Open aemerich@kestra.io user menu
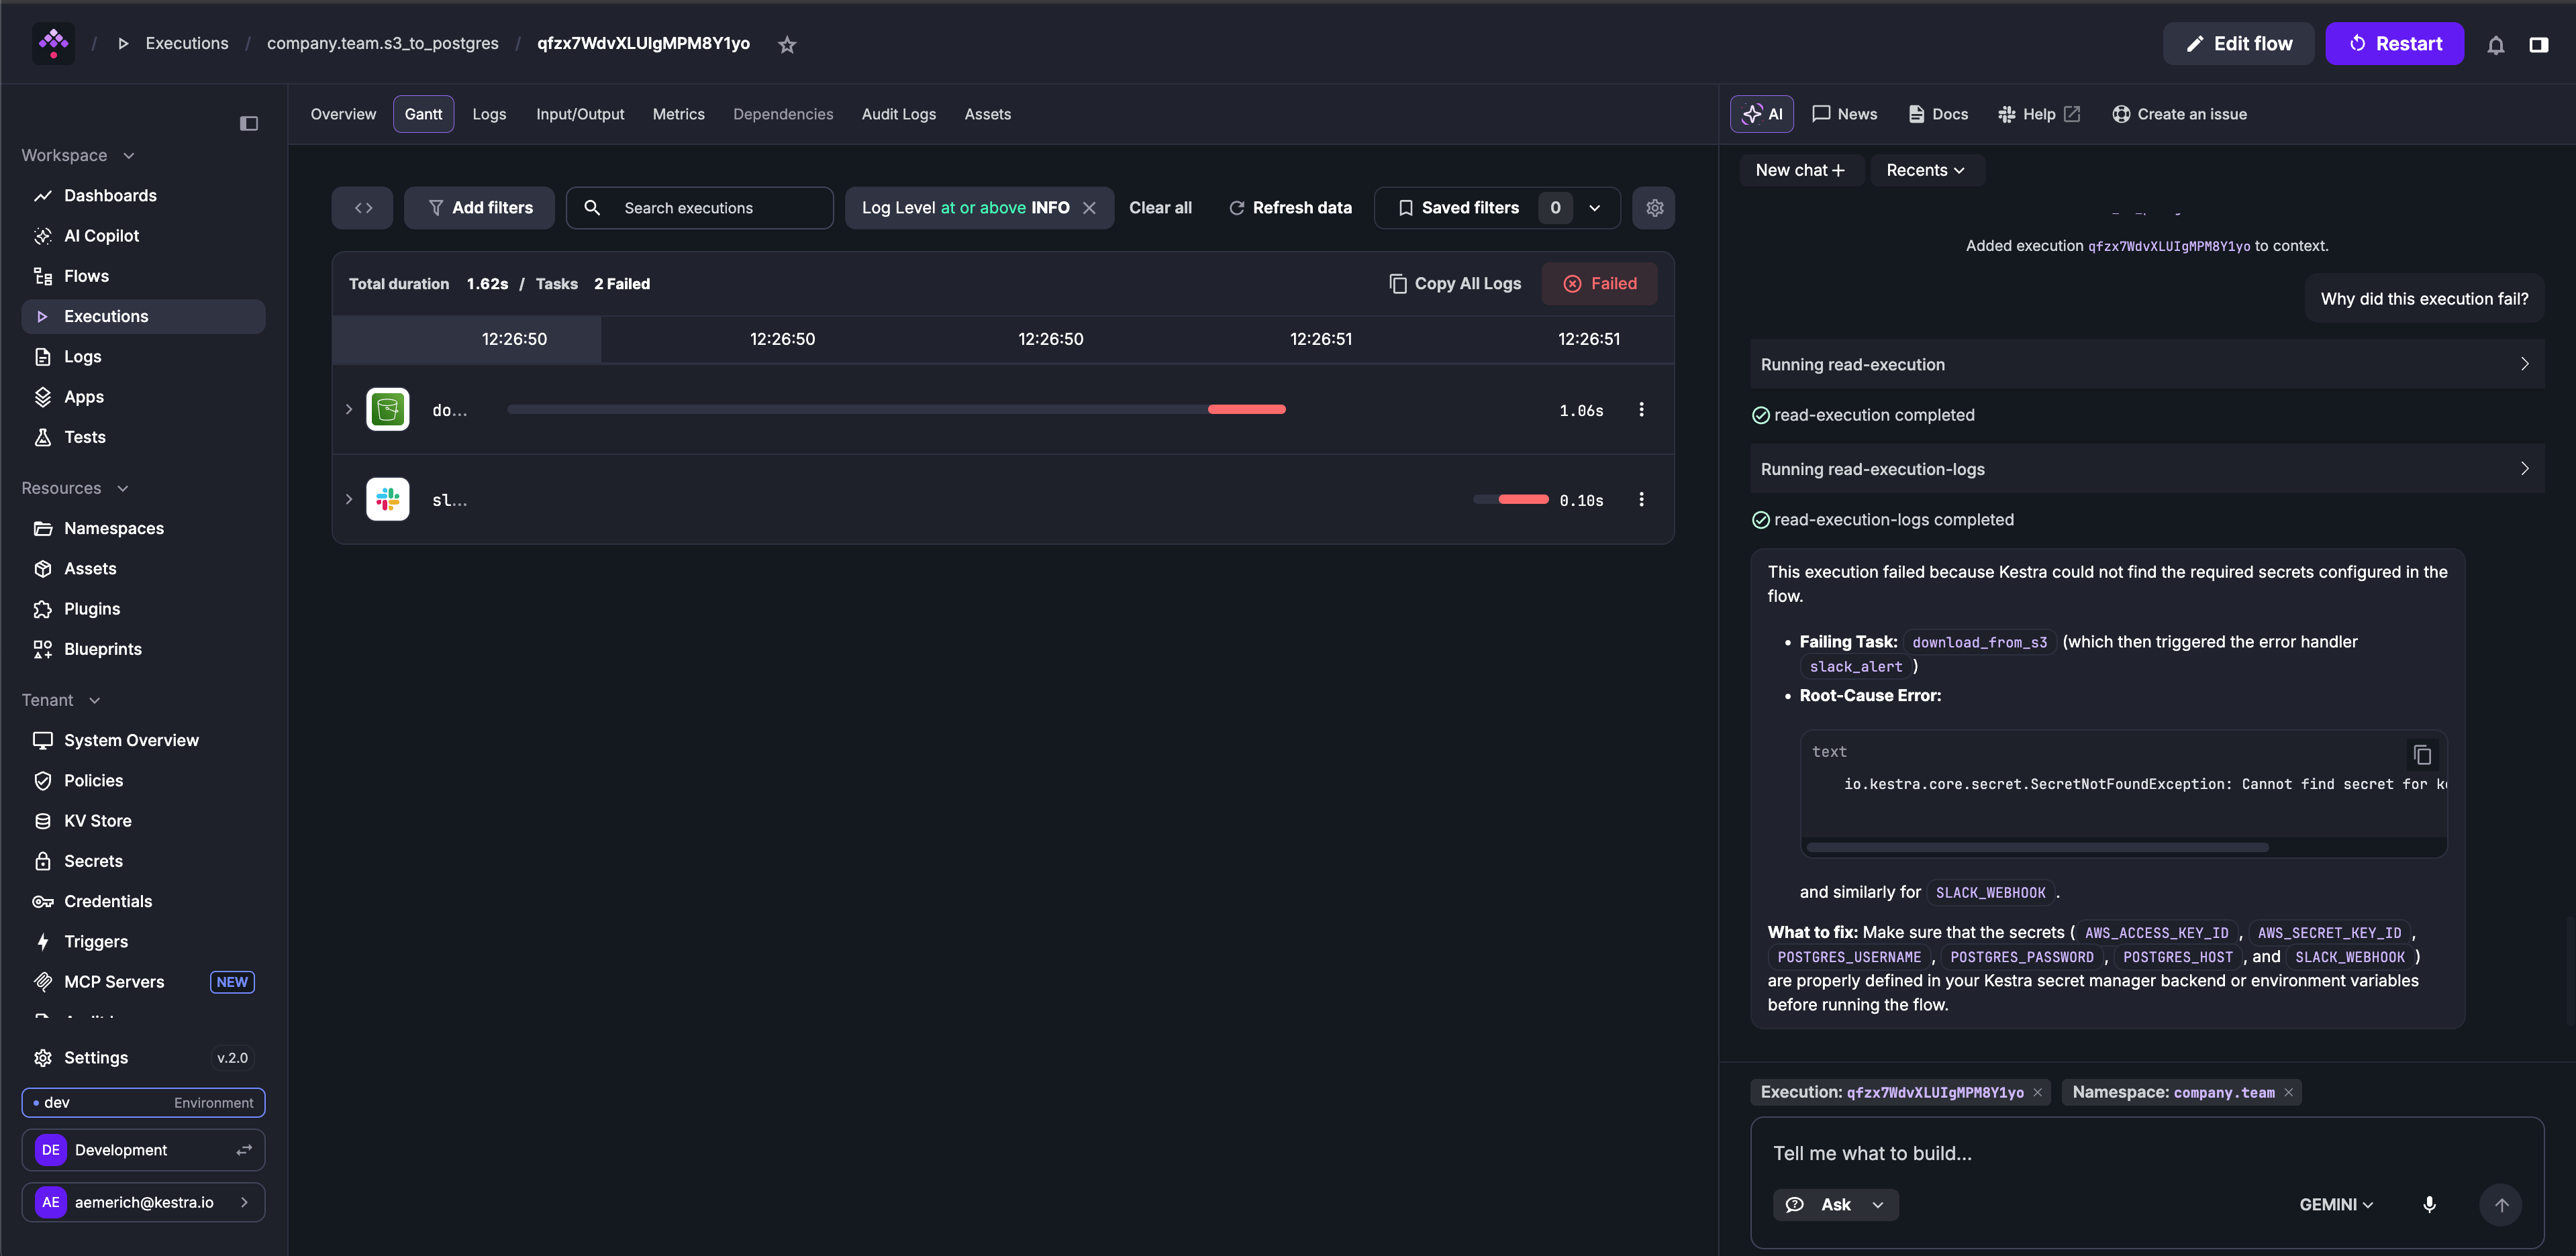 pos(143,1202)
